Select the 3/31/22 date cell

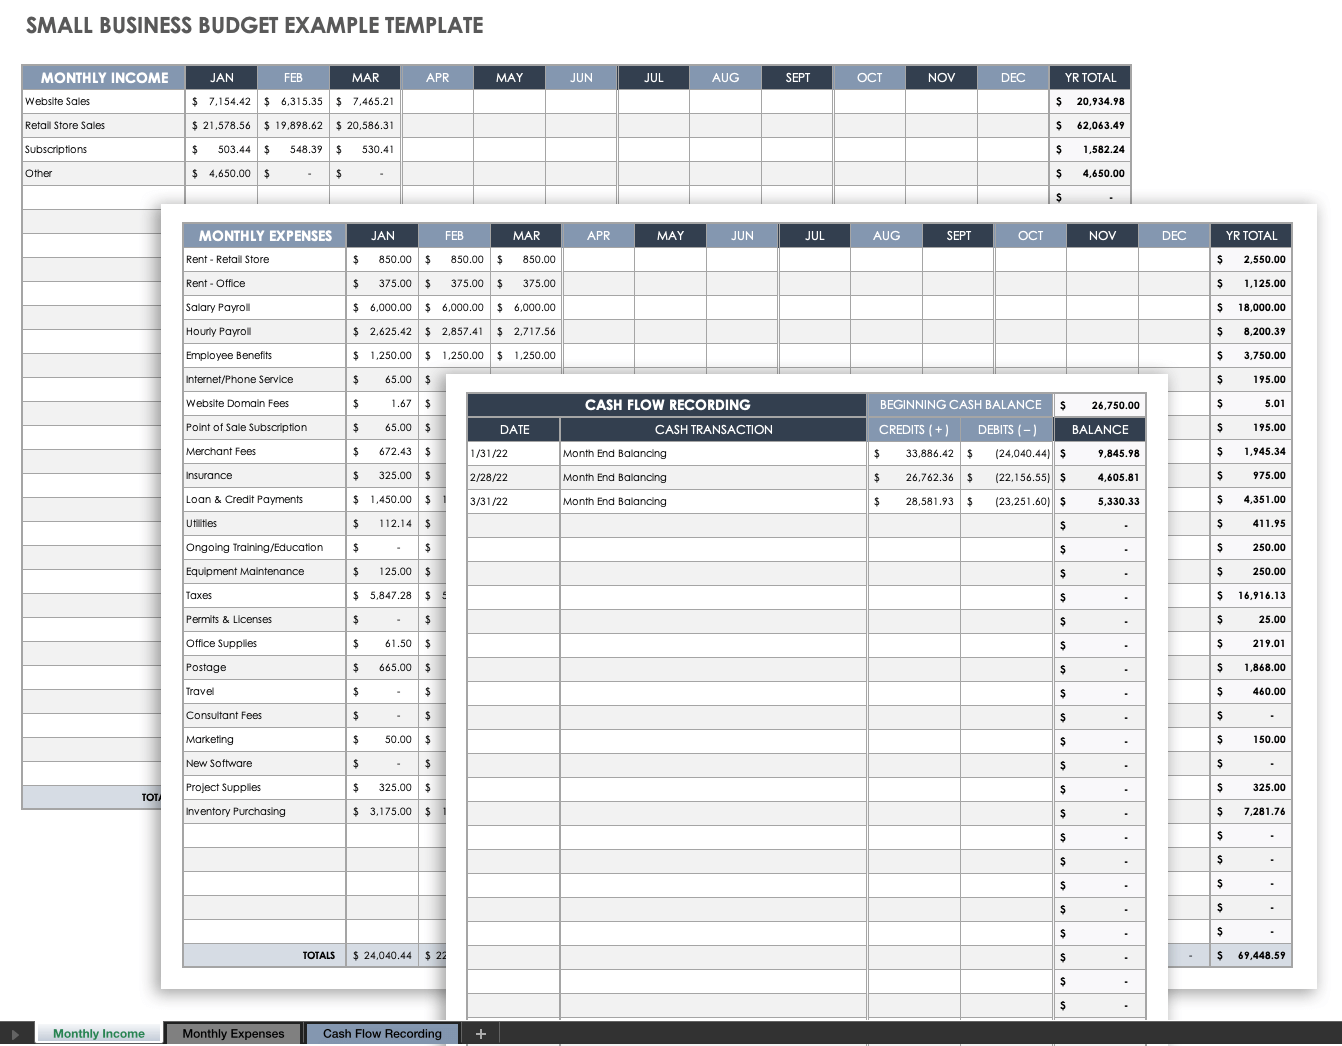[514, 501]
